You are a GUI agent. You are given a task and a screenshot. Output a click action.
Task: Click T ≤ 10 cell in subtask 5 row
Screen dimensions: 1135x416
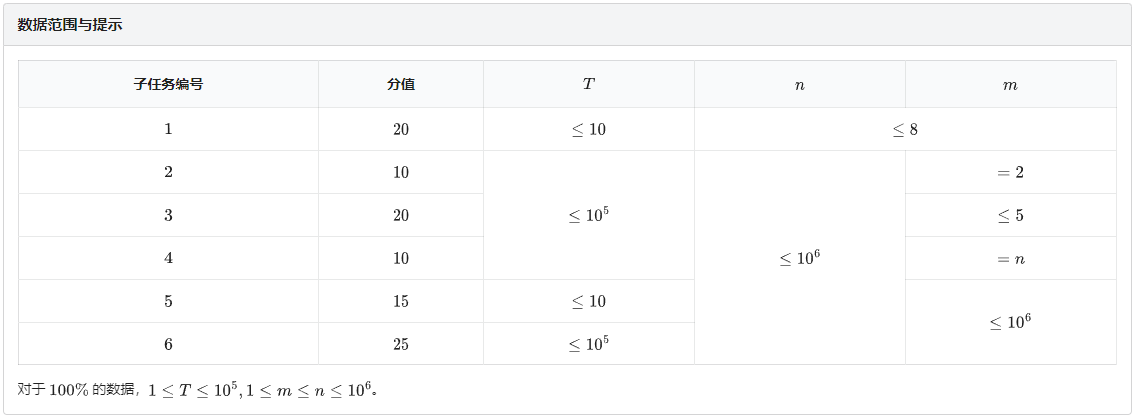point(588,301)
